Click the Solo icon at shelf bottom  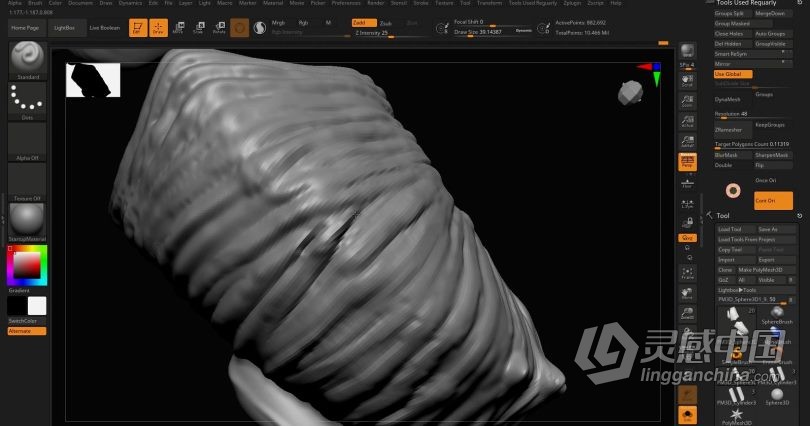click(687, 415)
